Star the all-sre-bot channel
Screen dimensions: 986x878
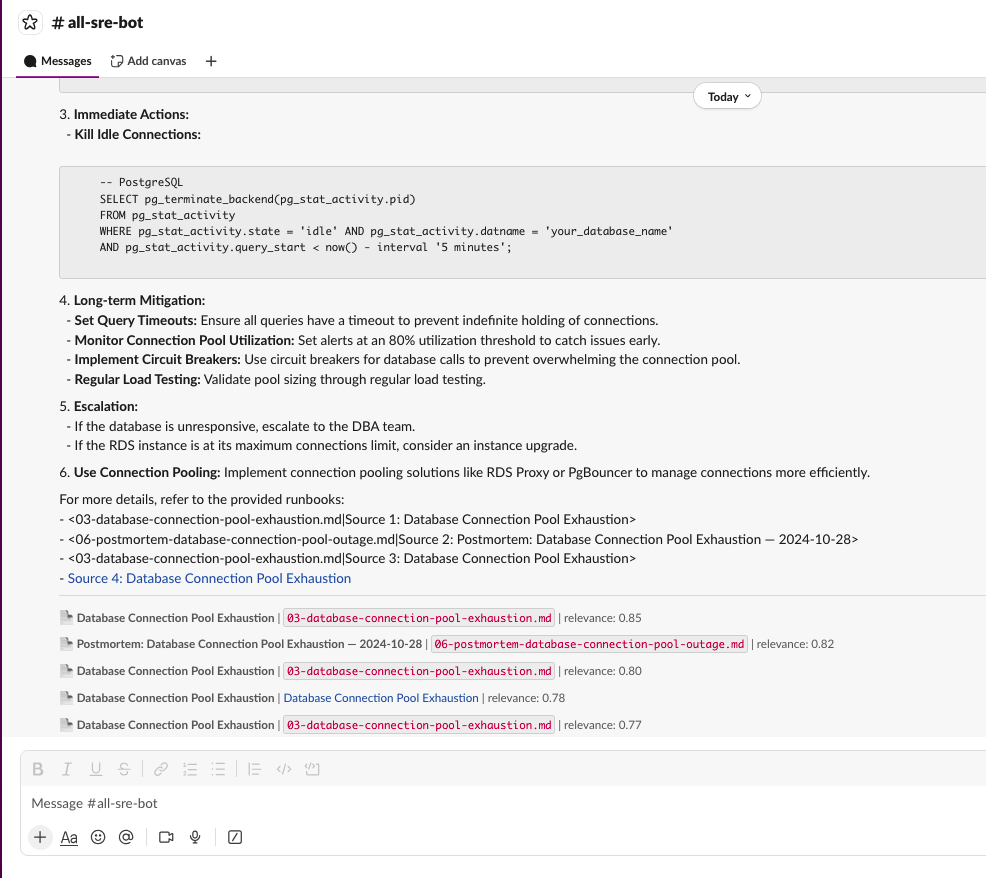(31, 22)
